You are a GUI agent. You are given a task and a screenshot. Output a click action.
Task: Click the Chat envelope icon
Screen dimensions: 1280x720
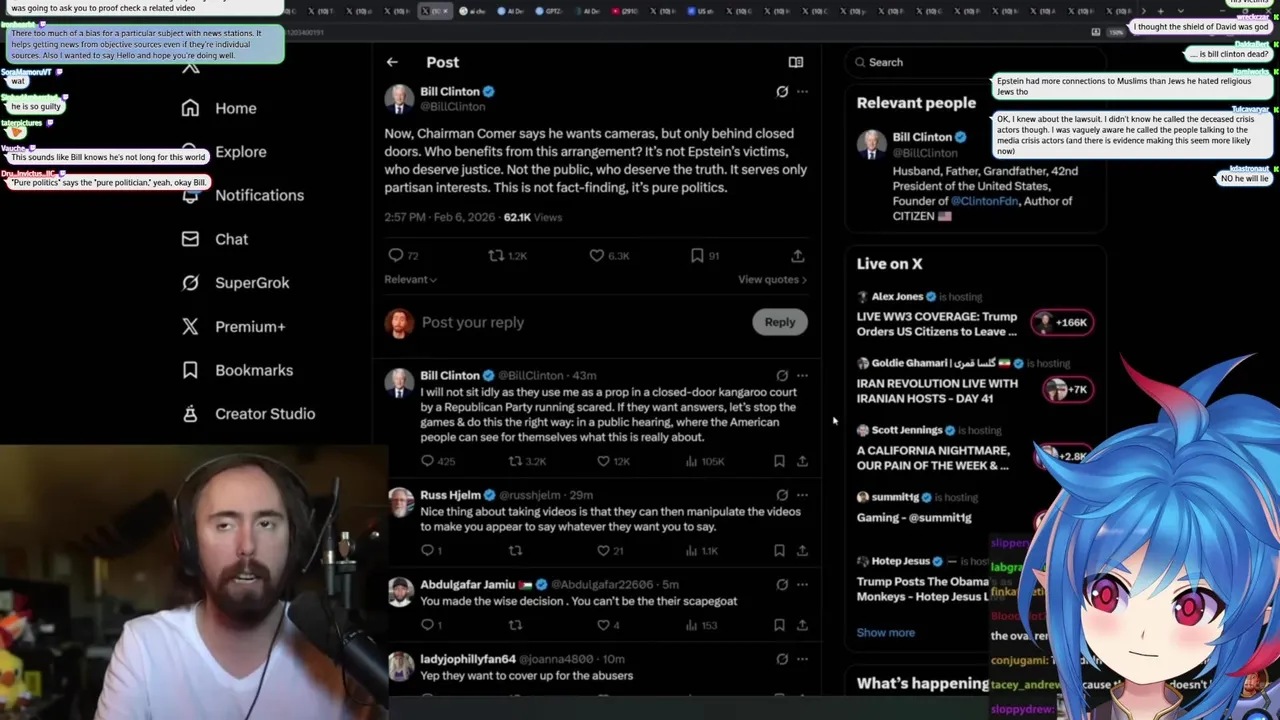click(x=190, y=239)
